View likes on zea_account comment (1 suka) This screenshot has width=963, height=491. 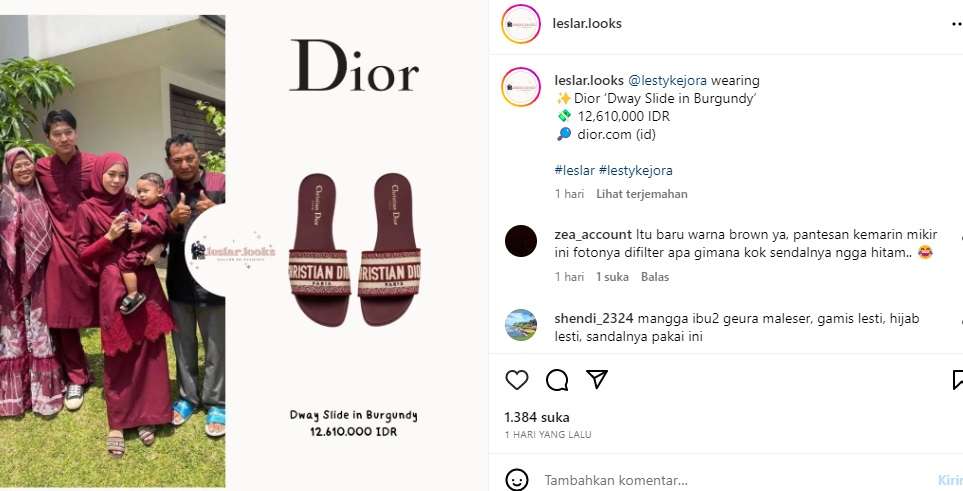pos(612,277)
